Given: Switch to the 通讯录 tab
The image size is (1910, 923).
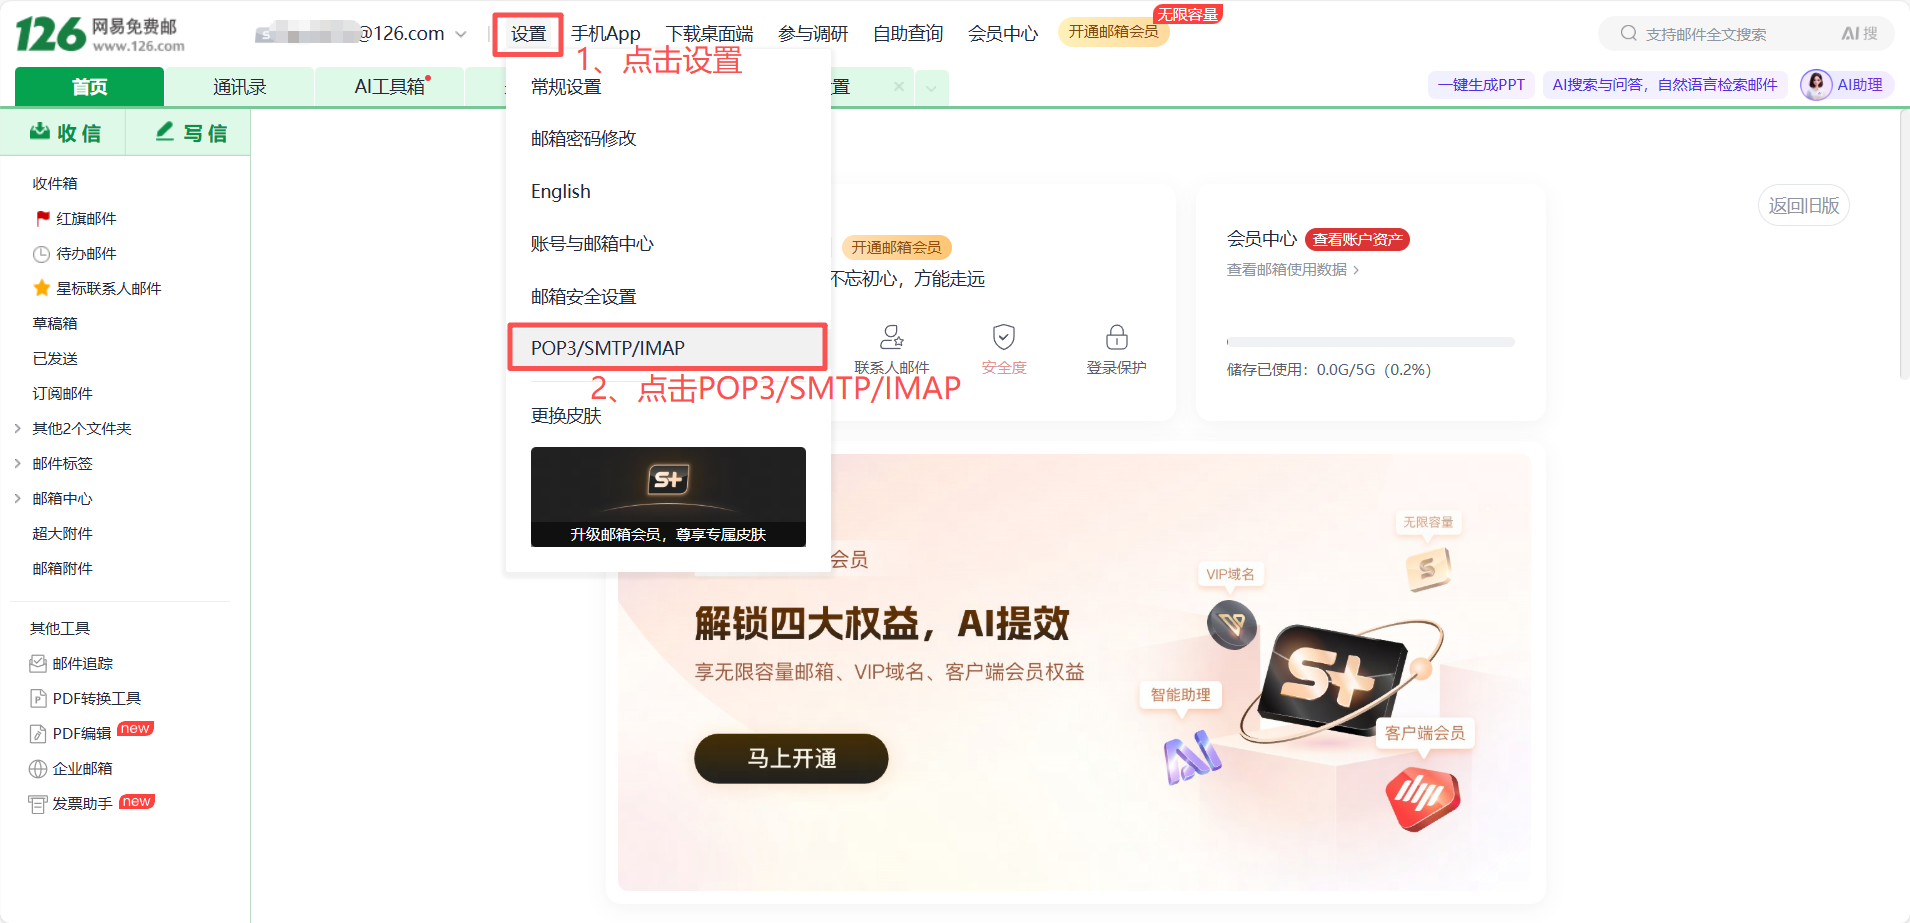Looking at the screenshot, I should (239, 87).
